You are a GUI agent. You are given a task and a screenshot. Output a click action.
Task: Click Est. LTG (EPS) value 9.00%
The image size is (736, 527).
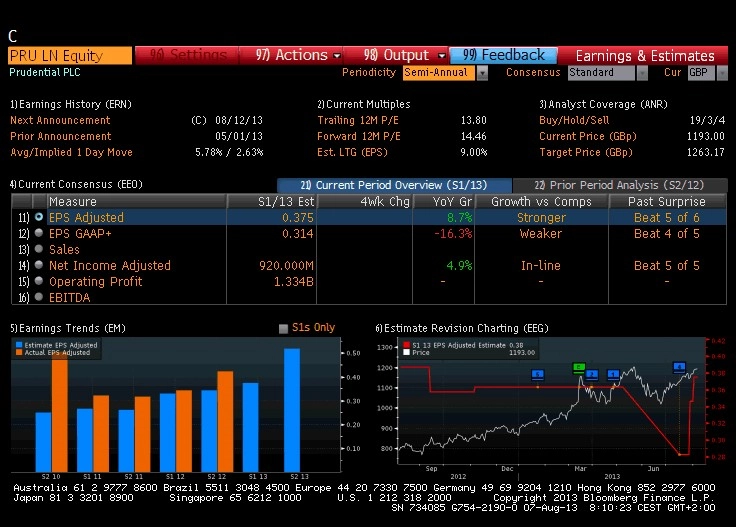(x=473, y=152)
